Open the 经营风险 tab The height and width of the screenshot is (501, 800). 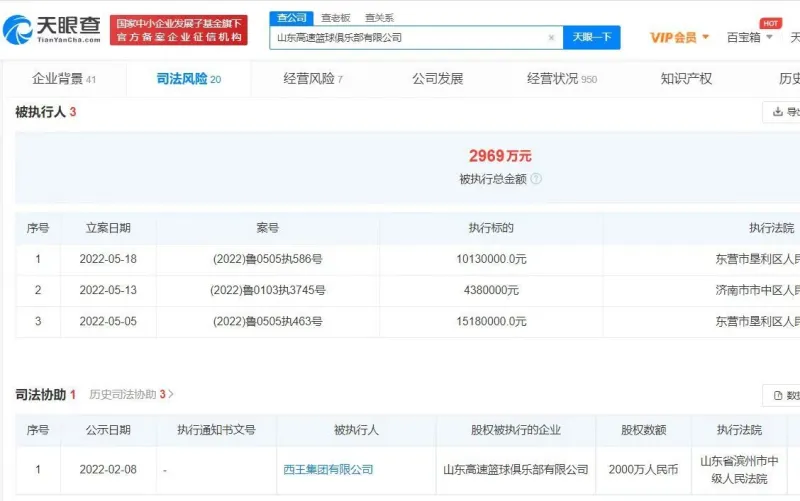[x=312, y=78]
